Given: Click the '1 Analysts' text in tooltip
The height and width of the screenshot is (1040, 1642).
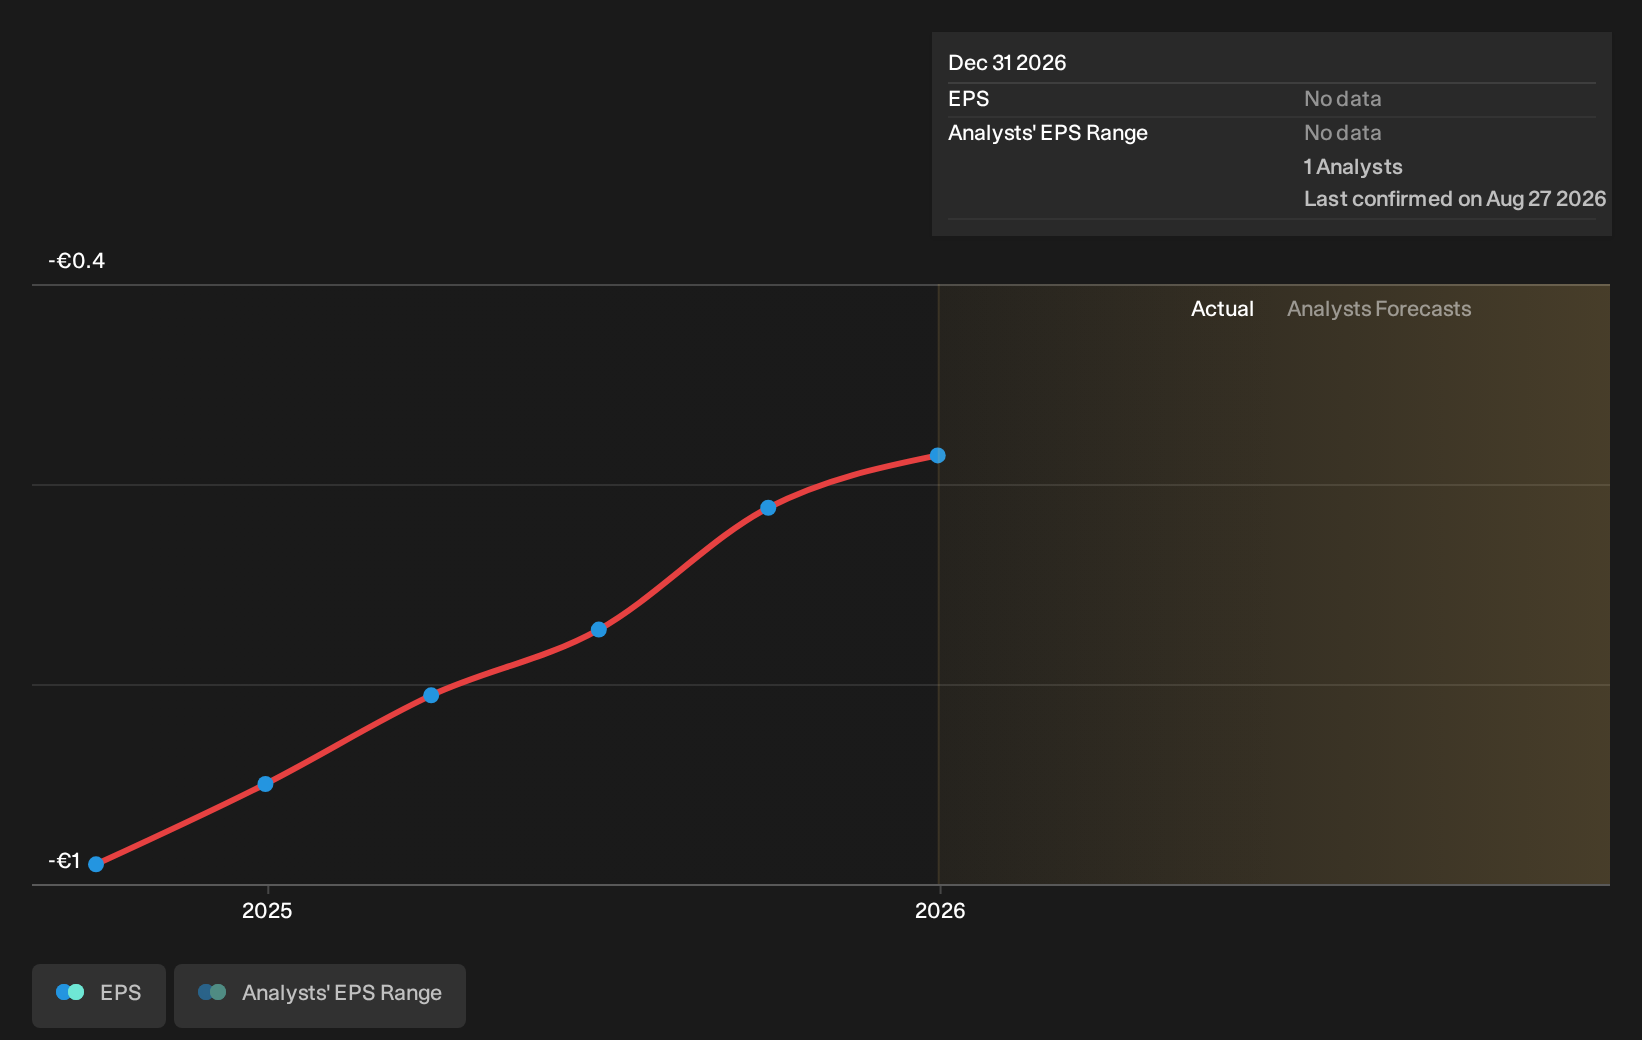Looking at the screenshot, I should click(1353, 167).
